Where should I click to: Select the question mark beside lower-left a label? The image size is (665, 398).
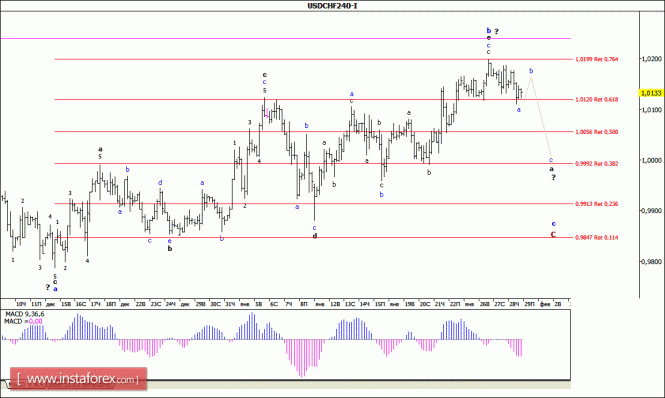[48, 287]
